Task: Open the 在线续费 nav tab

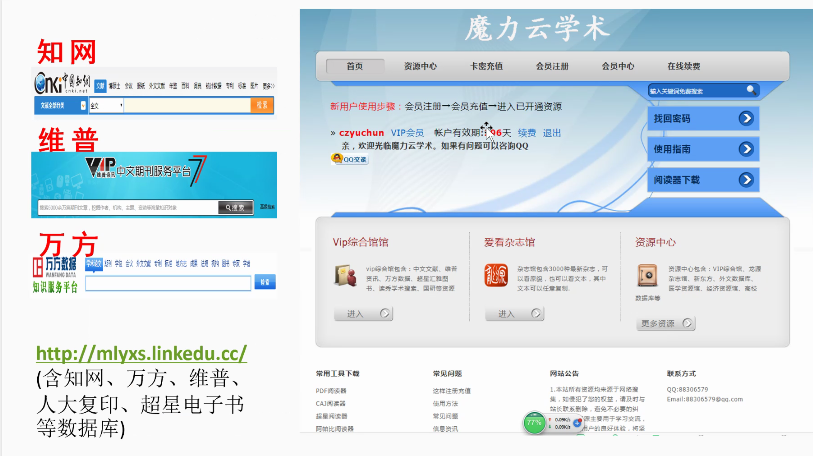Action: point(684,66)
